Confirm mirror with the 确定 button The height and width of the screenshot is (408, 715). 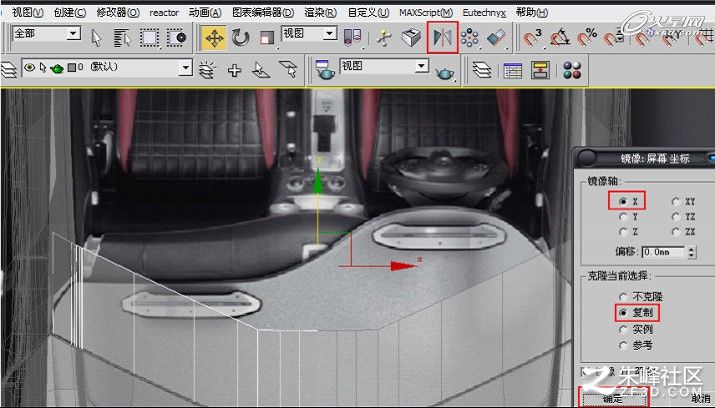[x=614, y=398]
